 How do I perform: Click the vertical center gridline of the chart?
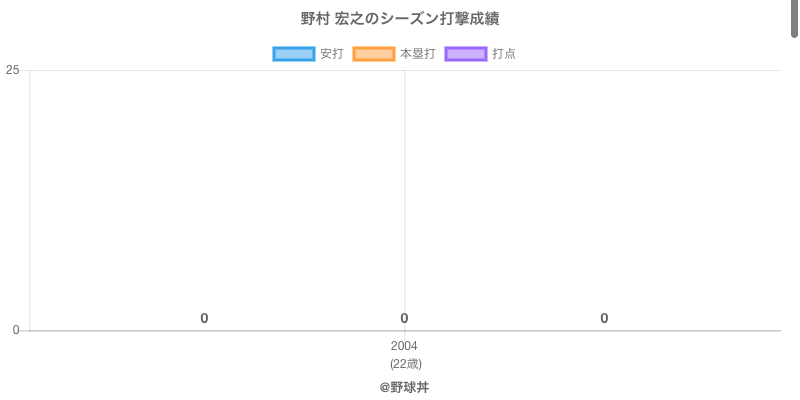click(x=405, y=200)
